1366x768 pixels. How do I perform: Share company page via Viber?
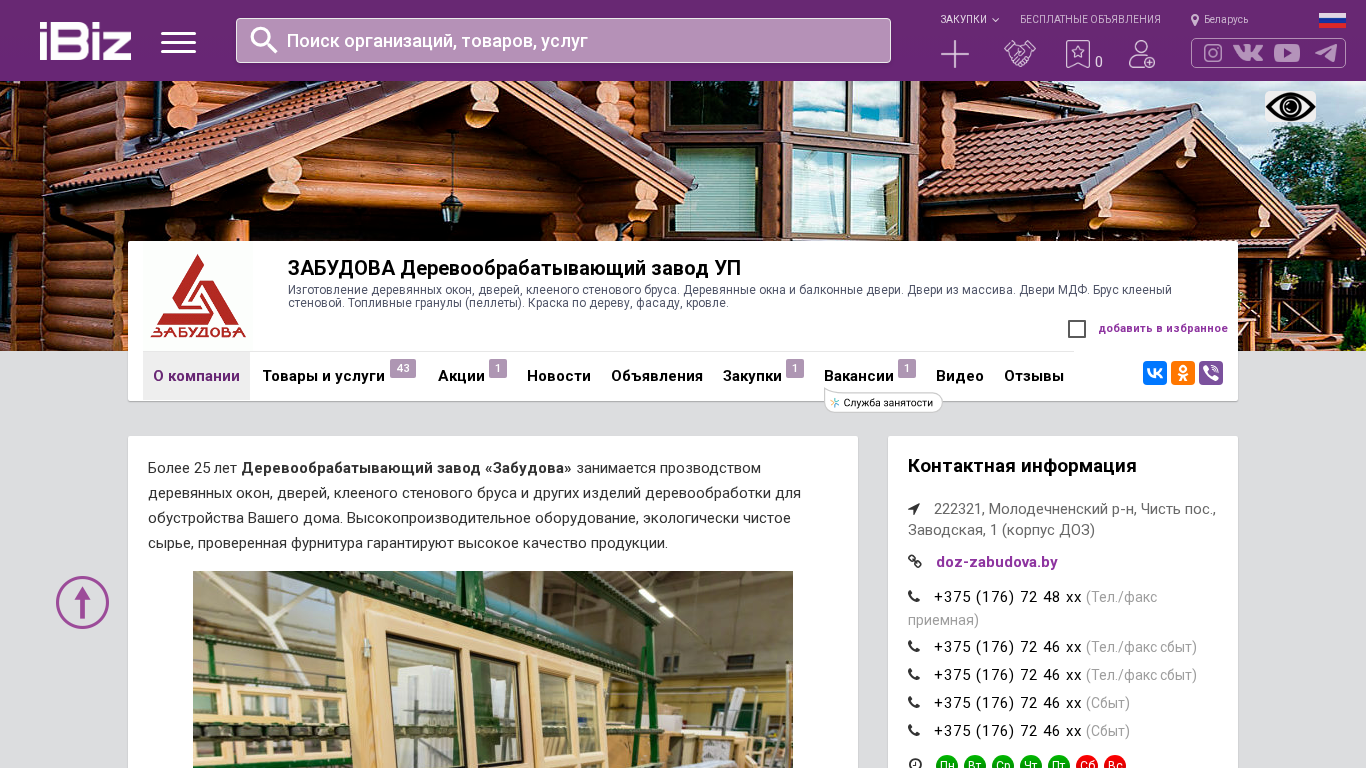pyautogui.click(x=1211, y=373)
